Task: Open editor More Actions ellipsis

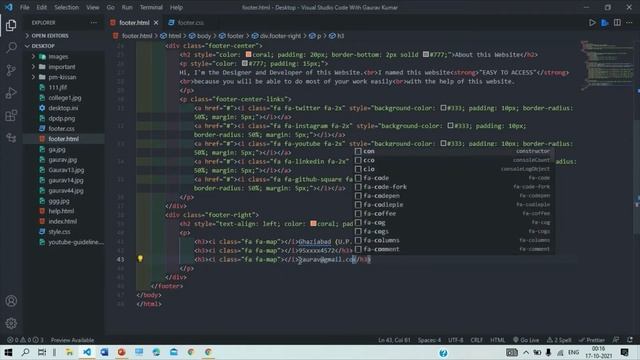Action: coord(629,23)
